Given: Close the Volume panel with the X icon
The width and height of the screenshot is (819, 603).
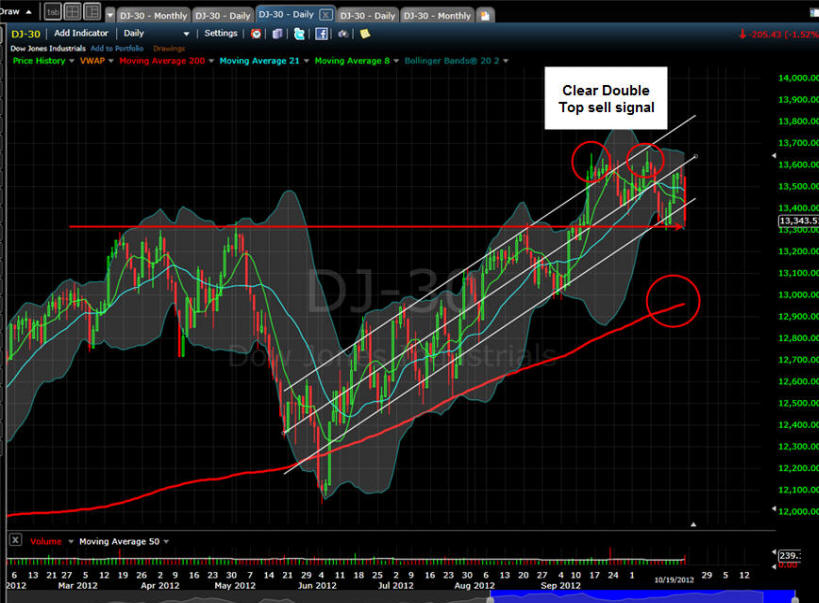Looking at the screenshot, I should point(16,540).
